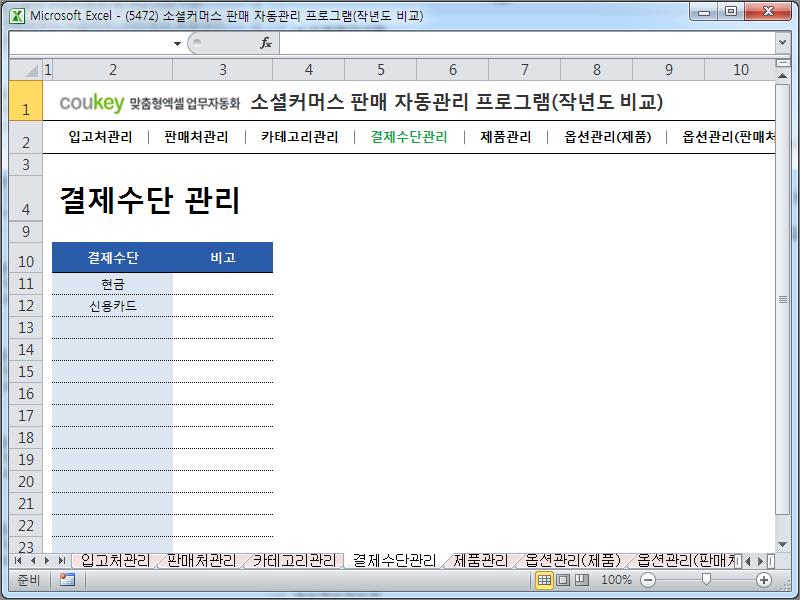Switch to the 카테고리관리 sheet tab
This screenshot has width=800, height=600.
[294, 560]
